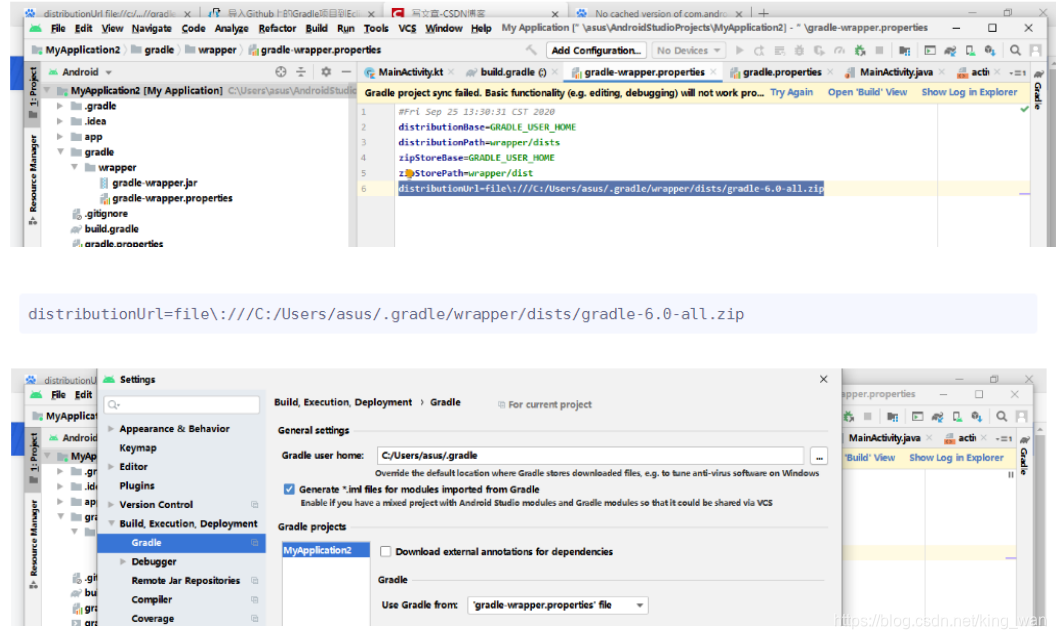
Task: Click the Try Again link
Action: 791,92
